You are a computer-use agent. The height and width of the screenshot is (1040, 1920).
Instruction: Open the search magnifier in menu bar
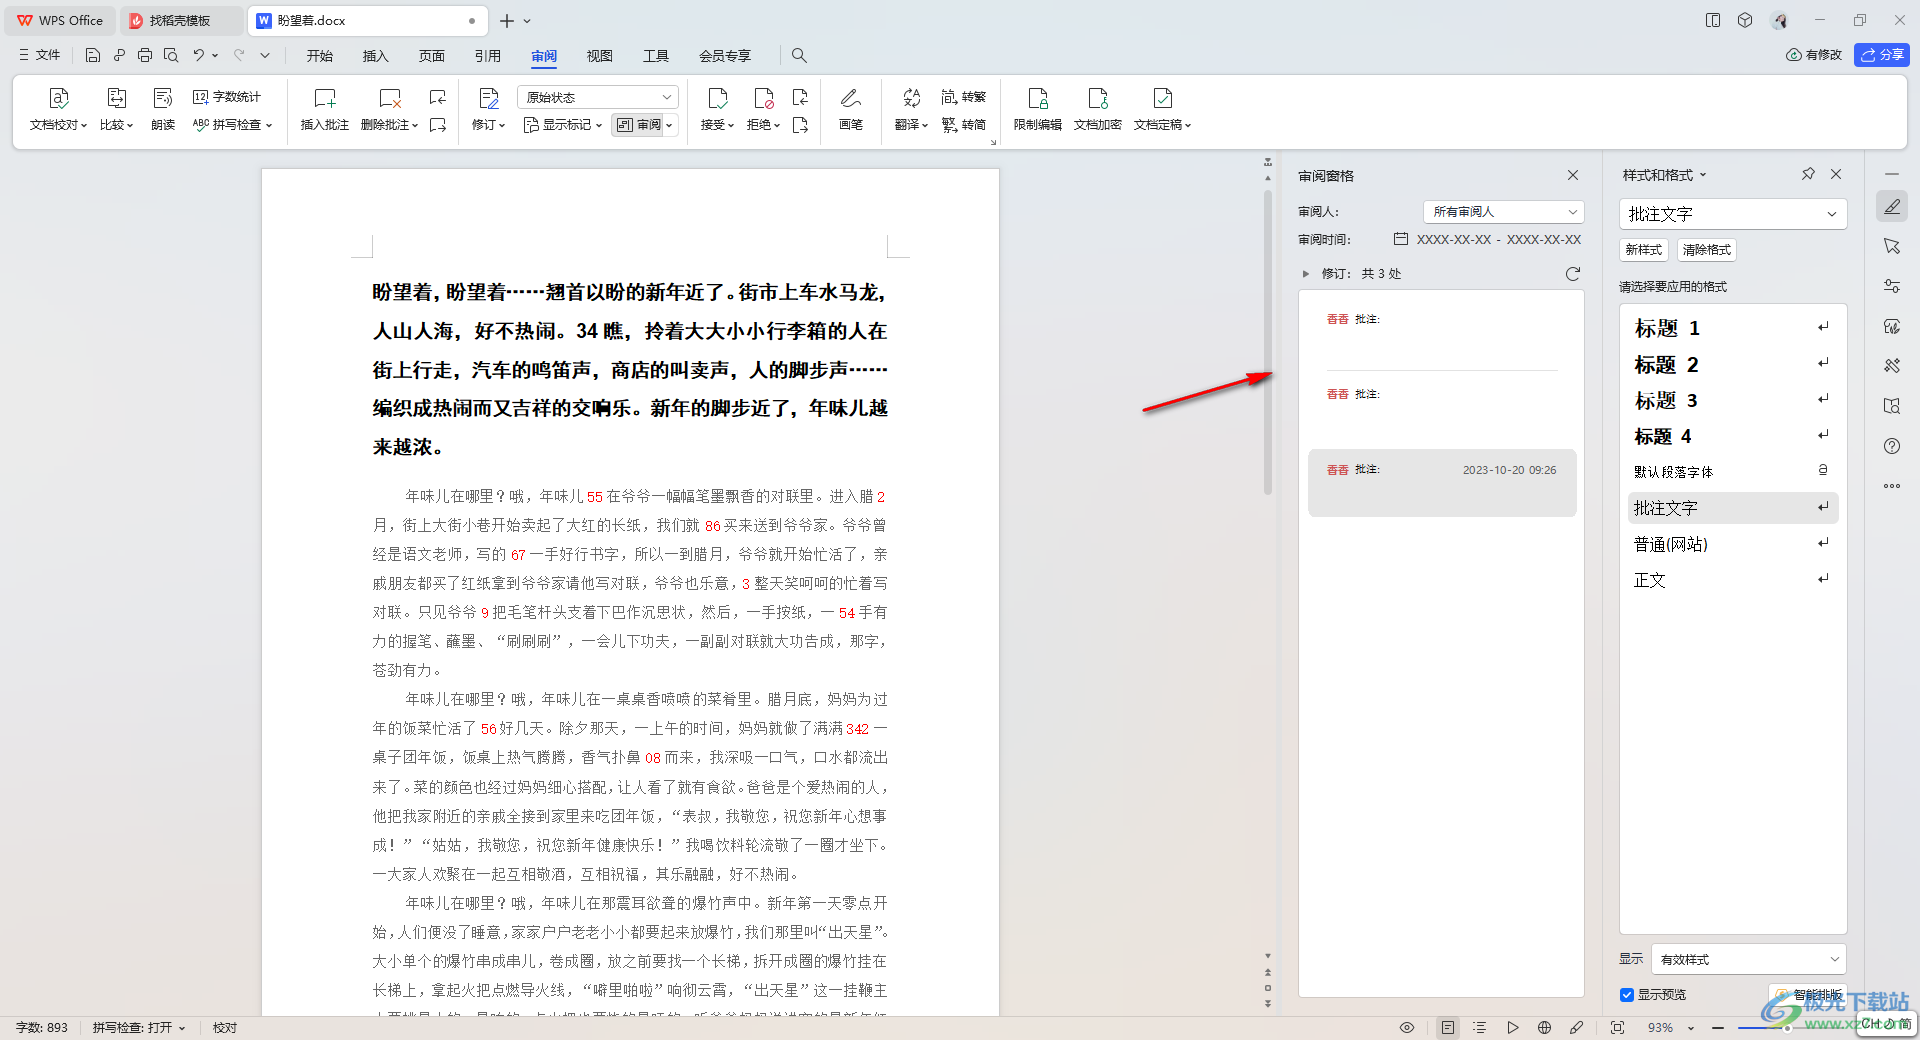tap(799, 55)
